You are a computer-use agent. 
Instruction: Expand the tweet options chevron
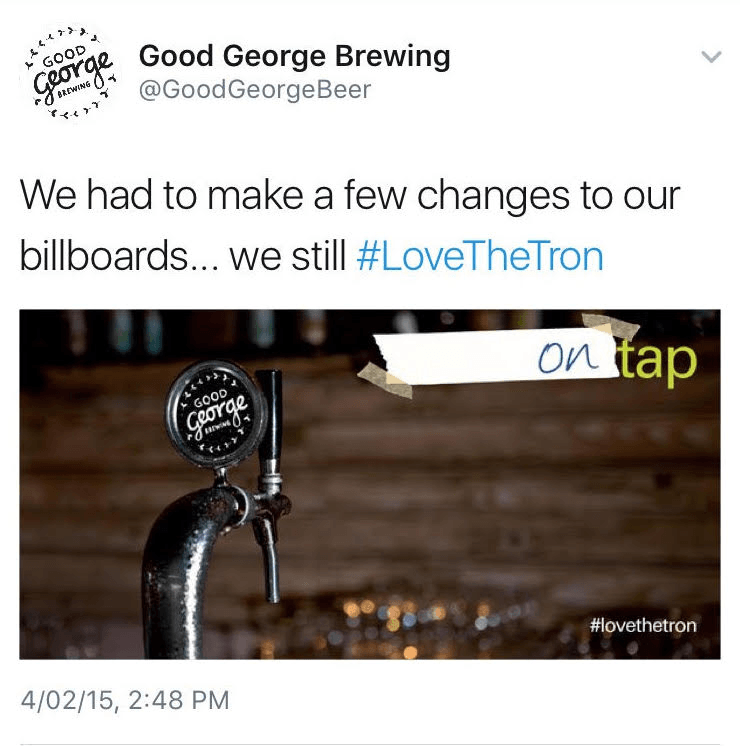(x=711, y=57)
